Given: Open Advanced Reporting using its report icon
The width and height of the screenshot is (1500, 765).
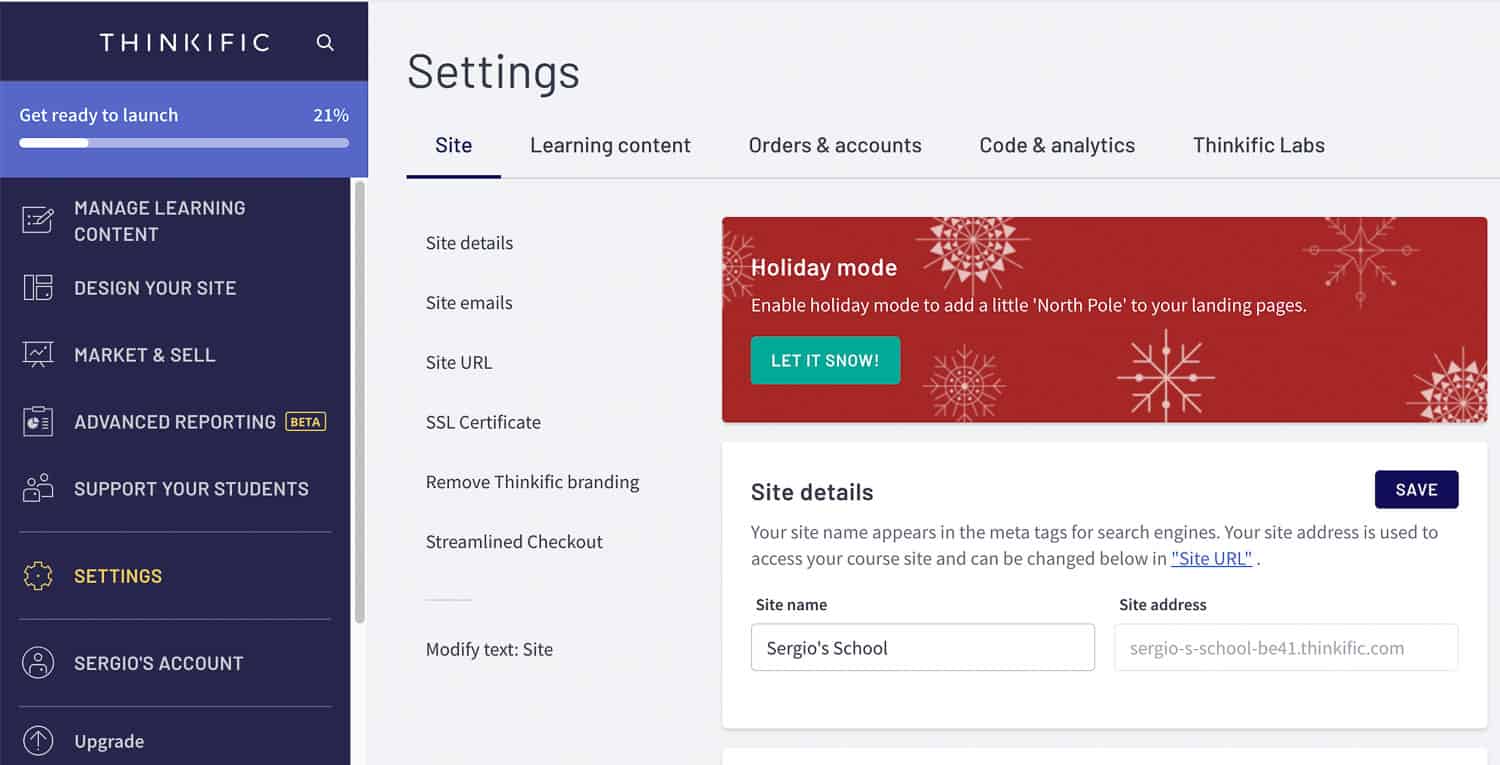Looking at the screenshot, I should pyautogui.click(x=38, y=421).
